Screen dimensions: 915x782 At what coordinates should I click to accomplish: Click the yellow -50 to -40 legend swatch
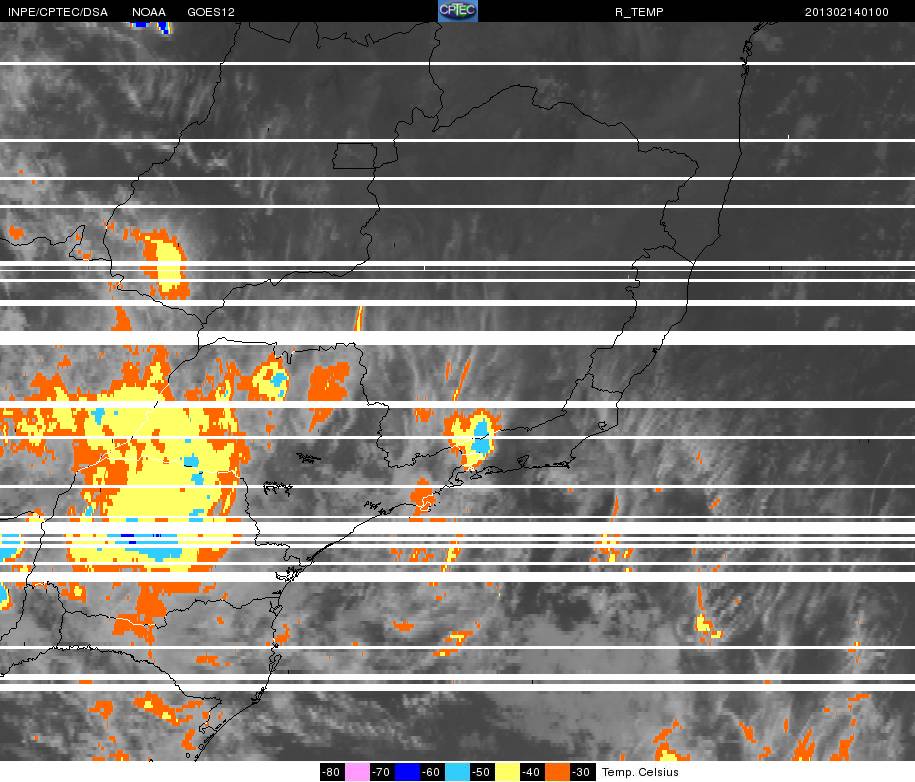point(507,772)
